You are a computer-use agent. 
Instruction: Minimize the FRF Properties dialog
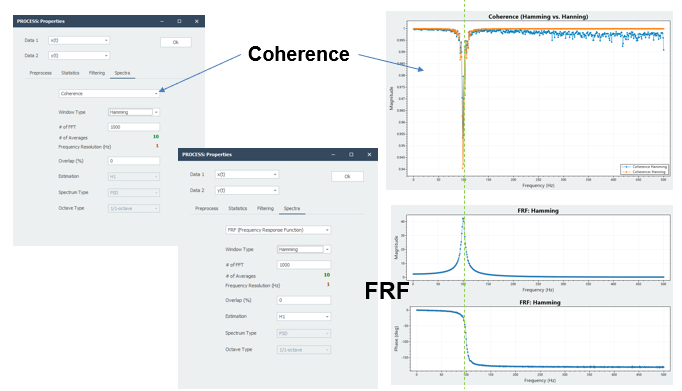coord(333,155)
